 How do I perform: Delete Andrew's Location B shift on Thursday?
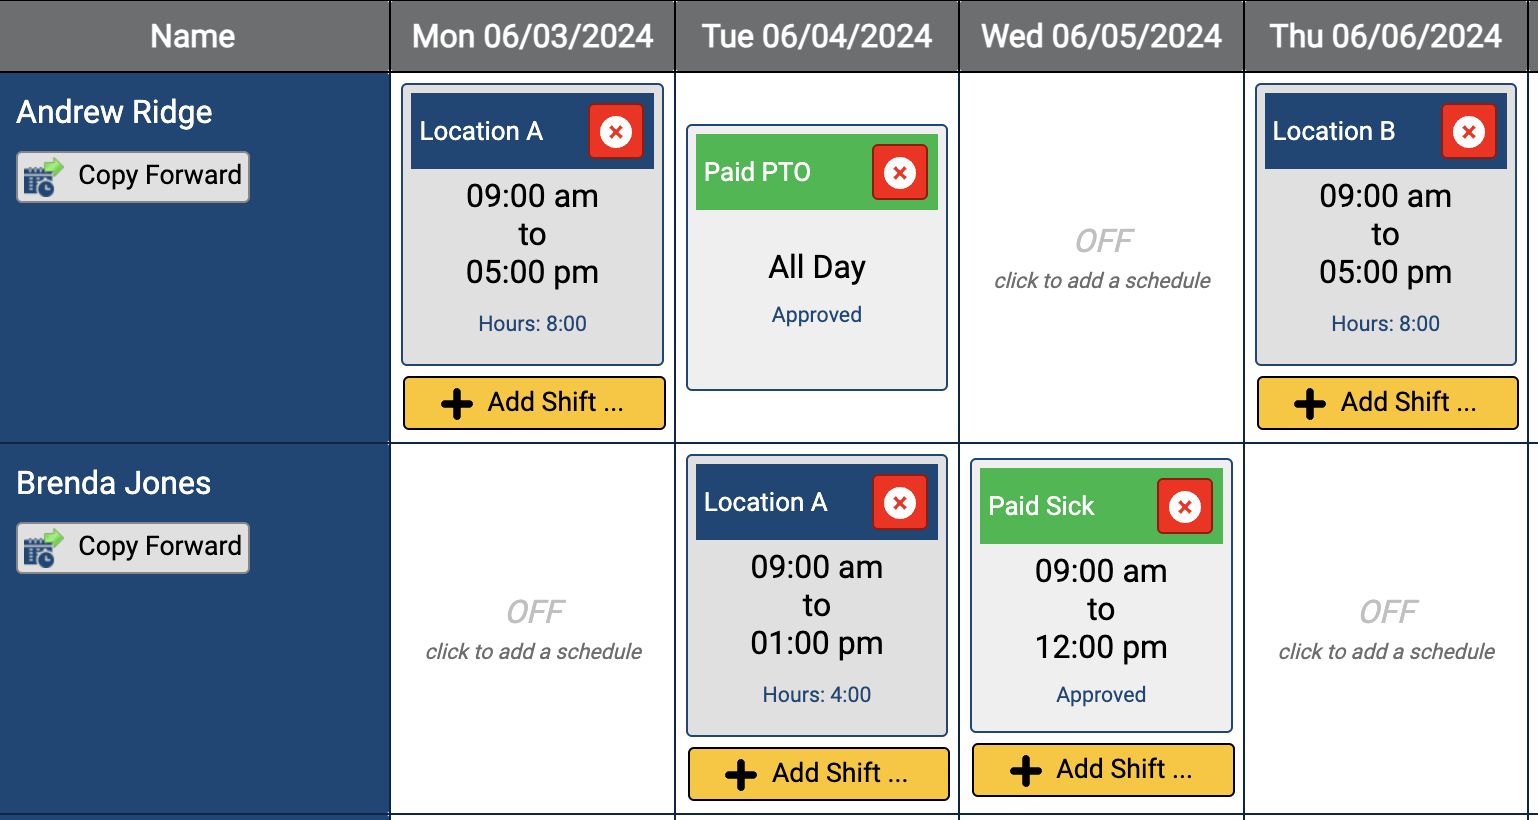pos(1468,130)
